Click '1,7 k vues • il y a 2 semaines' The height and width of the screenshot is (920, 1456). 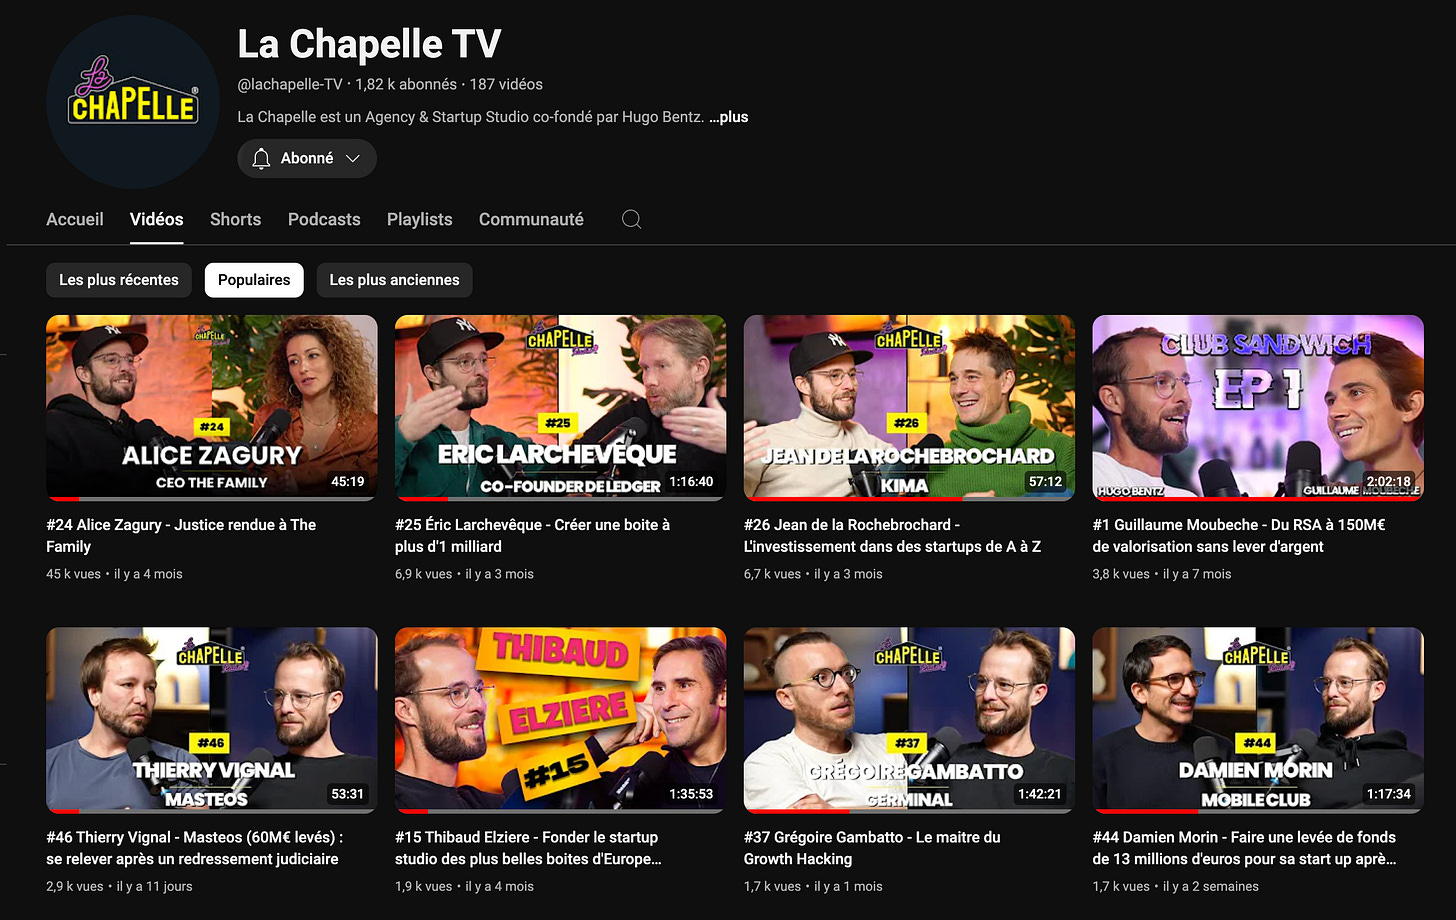(x=1176, y=886)
